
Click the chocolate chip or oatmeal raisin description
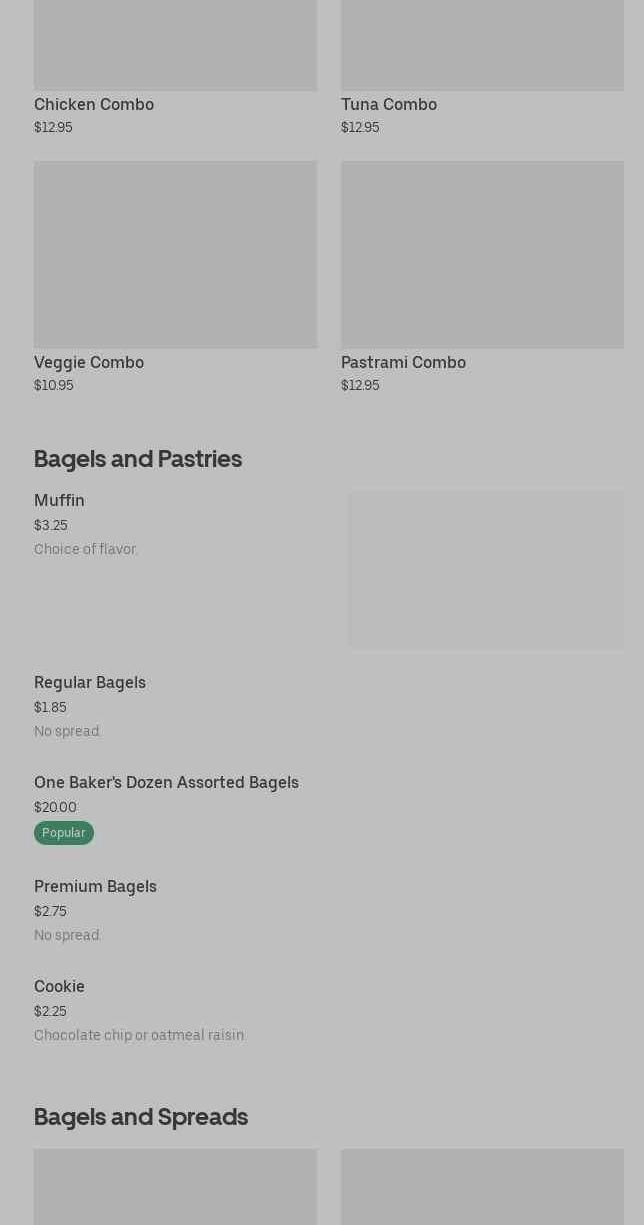[x=139, y=1035]
